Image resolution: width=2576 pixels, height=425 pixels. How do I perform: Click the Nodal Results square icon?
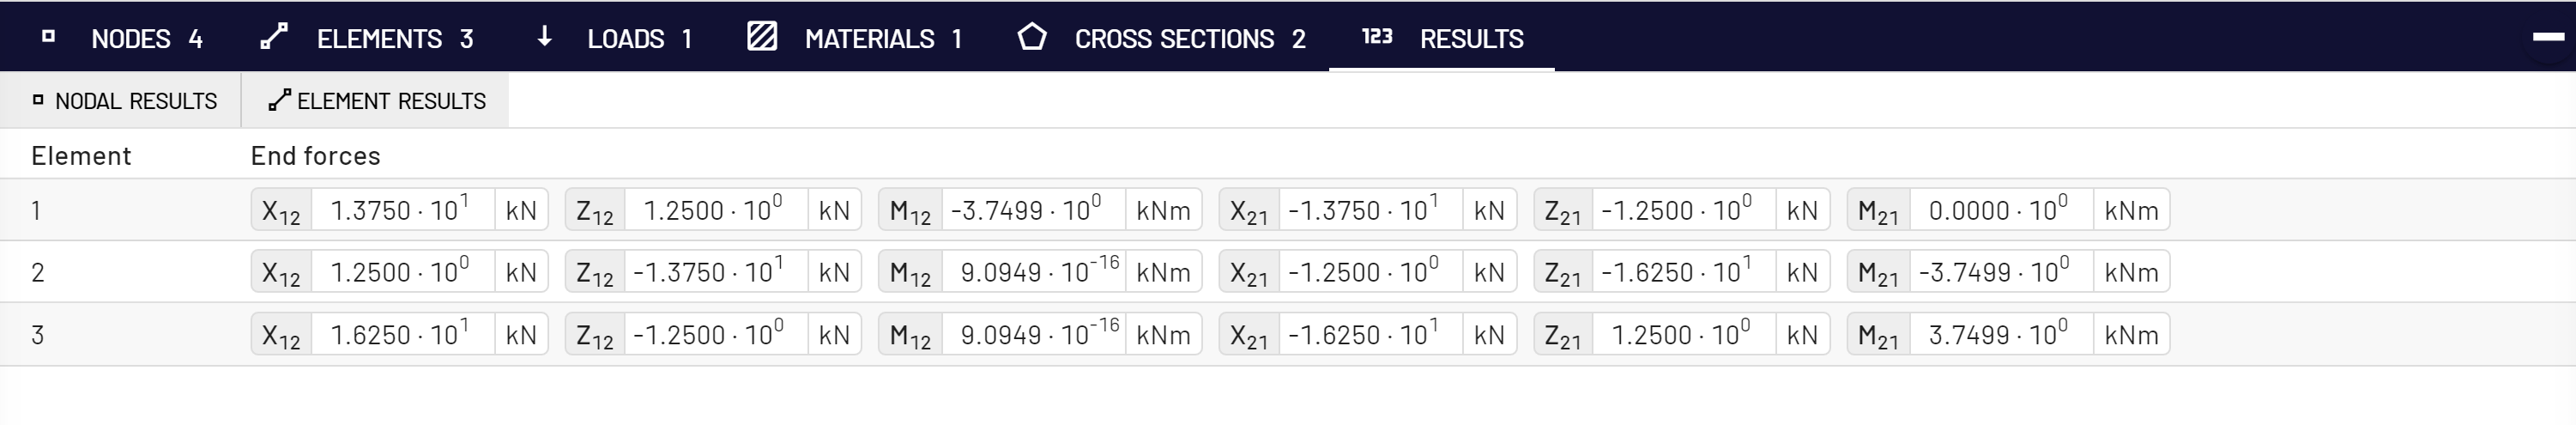(x=38, y=100)
